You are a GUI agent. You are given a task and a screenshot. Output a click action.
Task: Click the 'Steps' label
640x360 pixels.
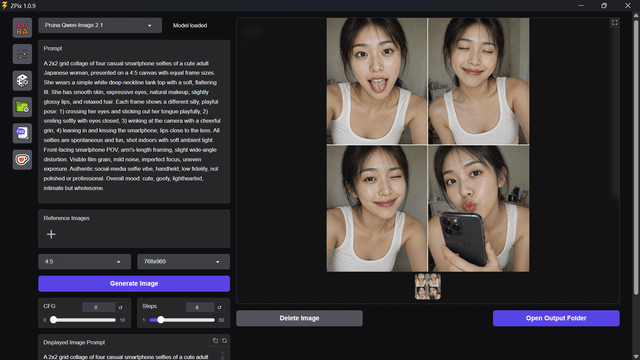tap(149, 306)
